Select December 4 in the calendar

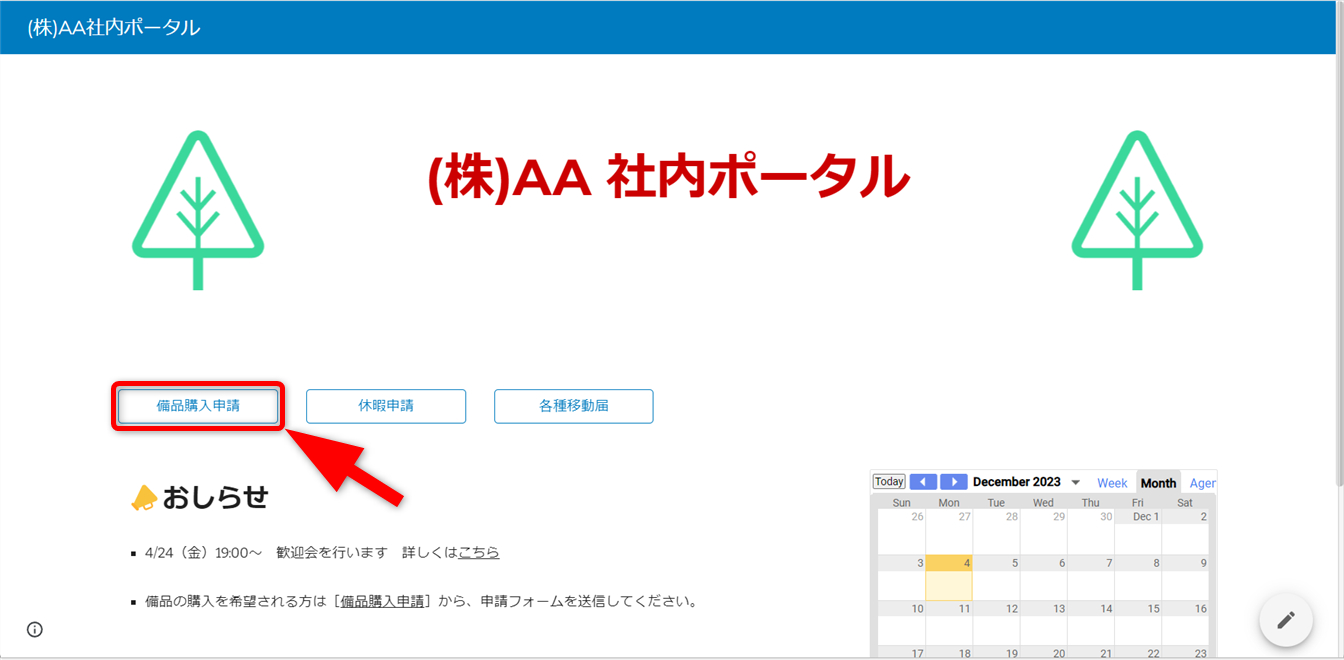(949, 579)
